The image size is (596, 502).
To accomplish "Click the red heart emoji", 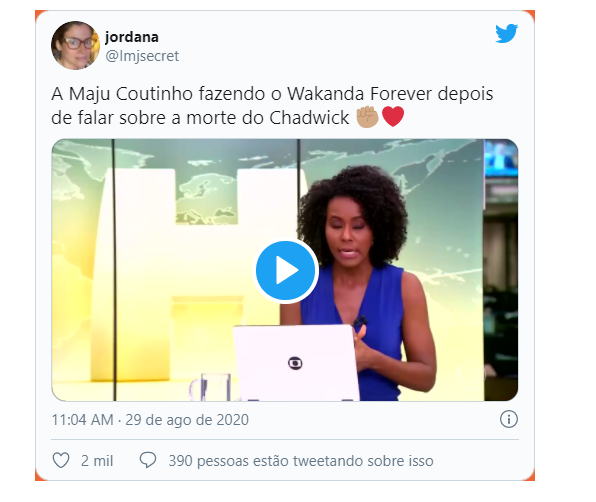I will (x=393, y=116).
